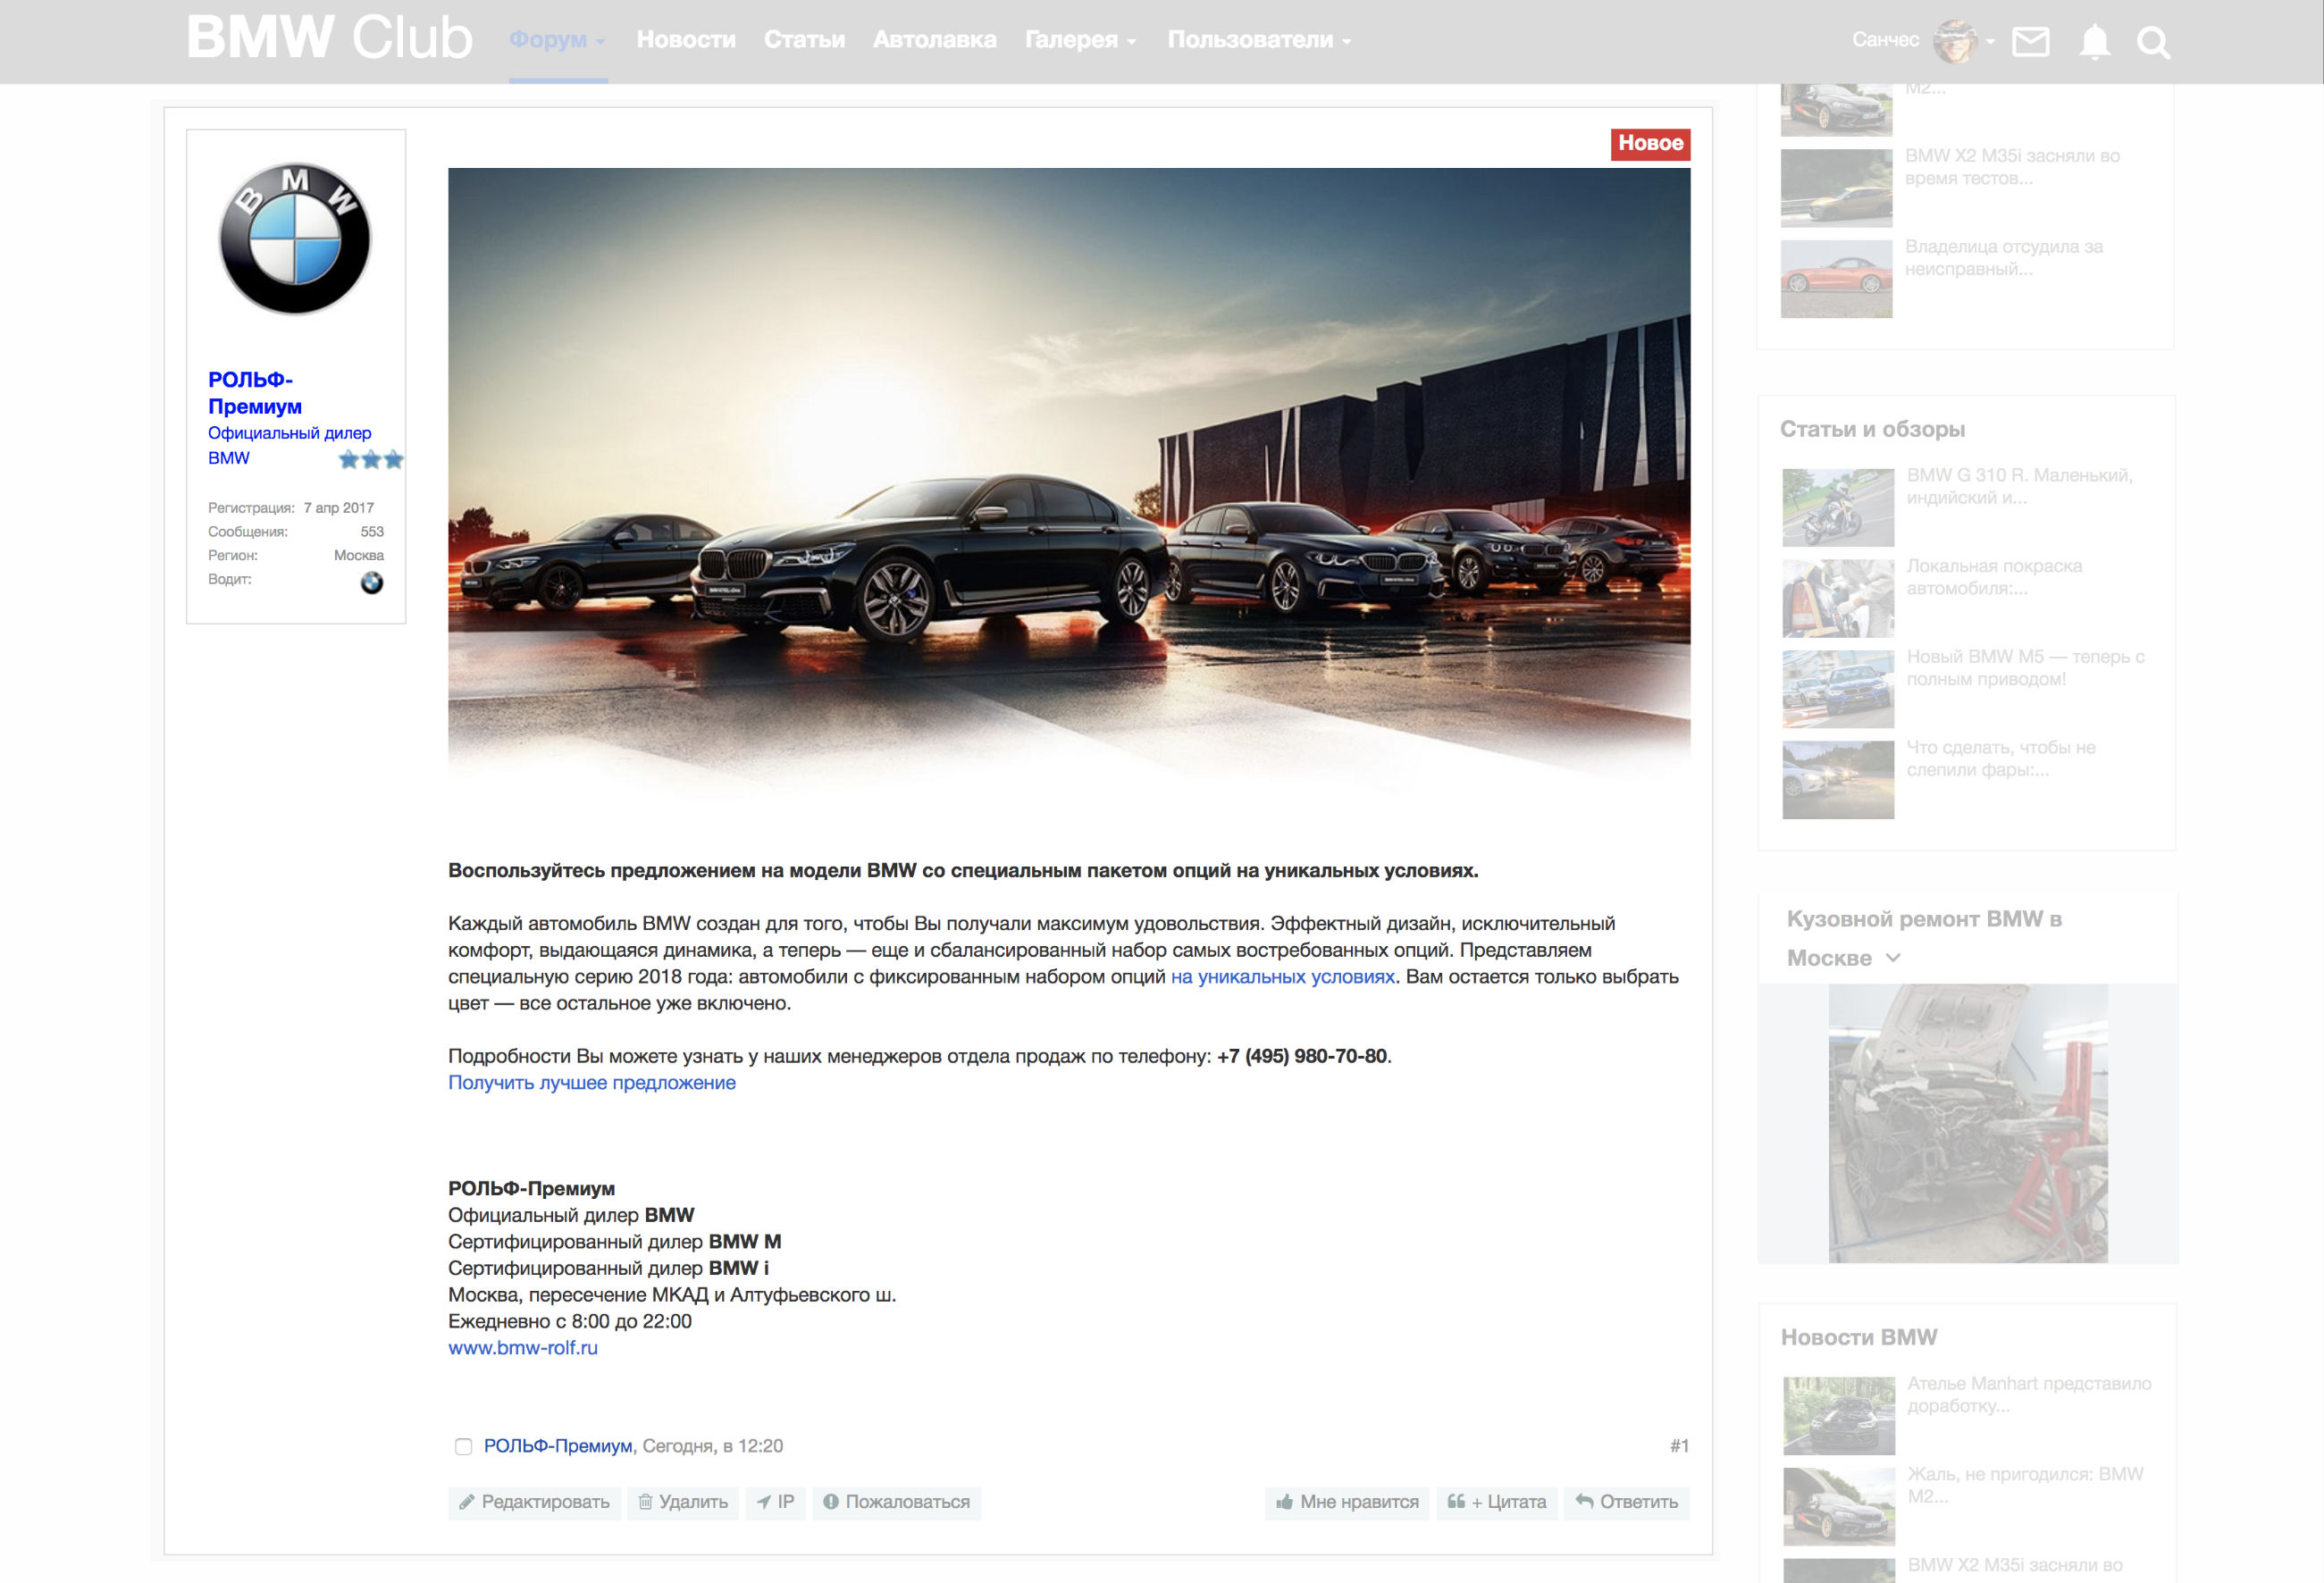
Task: Open the Жаль, не пригодился: BMW M2 link
Action: (2025, 1485)
